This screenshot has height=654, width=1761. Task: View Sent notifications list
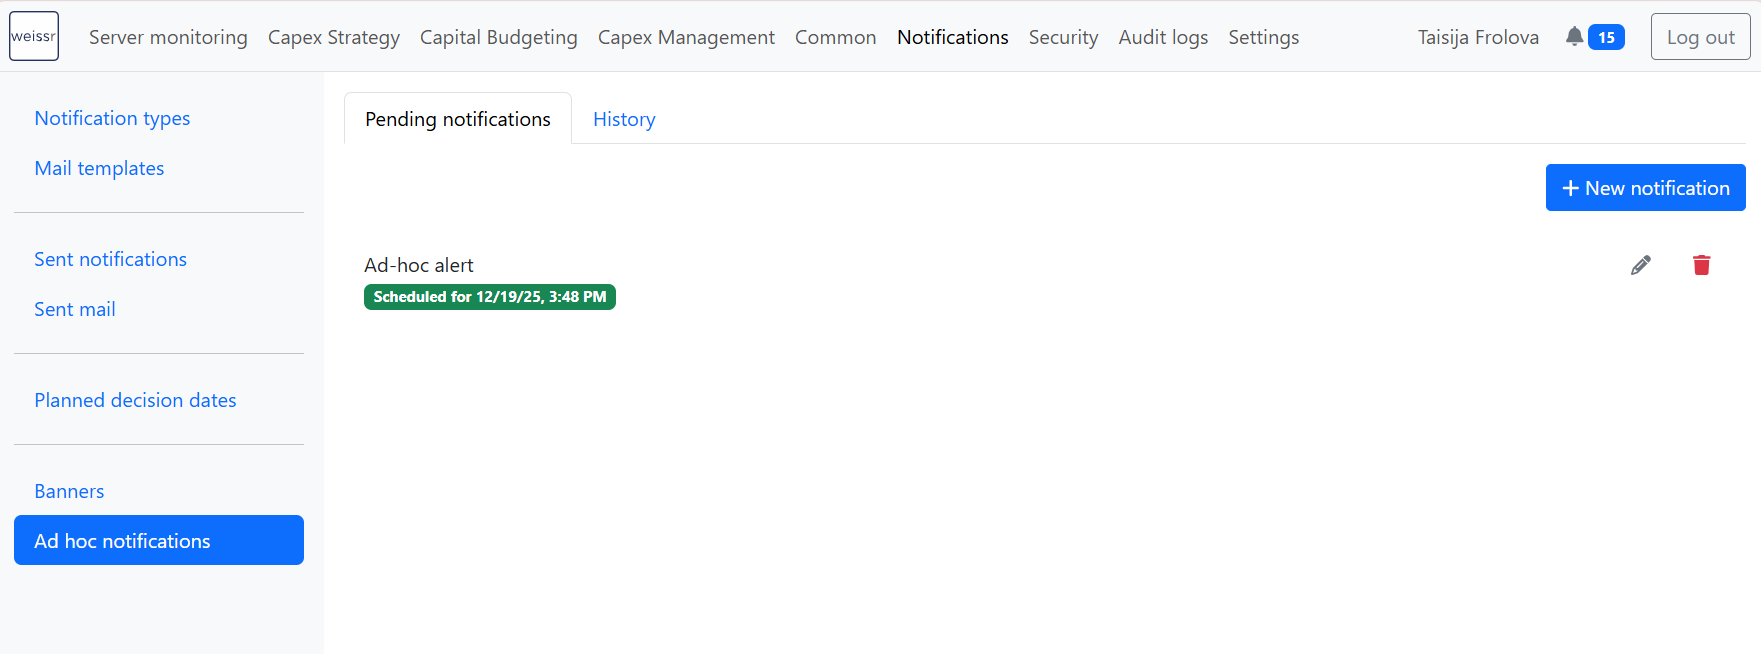[x=110, y=259]
